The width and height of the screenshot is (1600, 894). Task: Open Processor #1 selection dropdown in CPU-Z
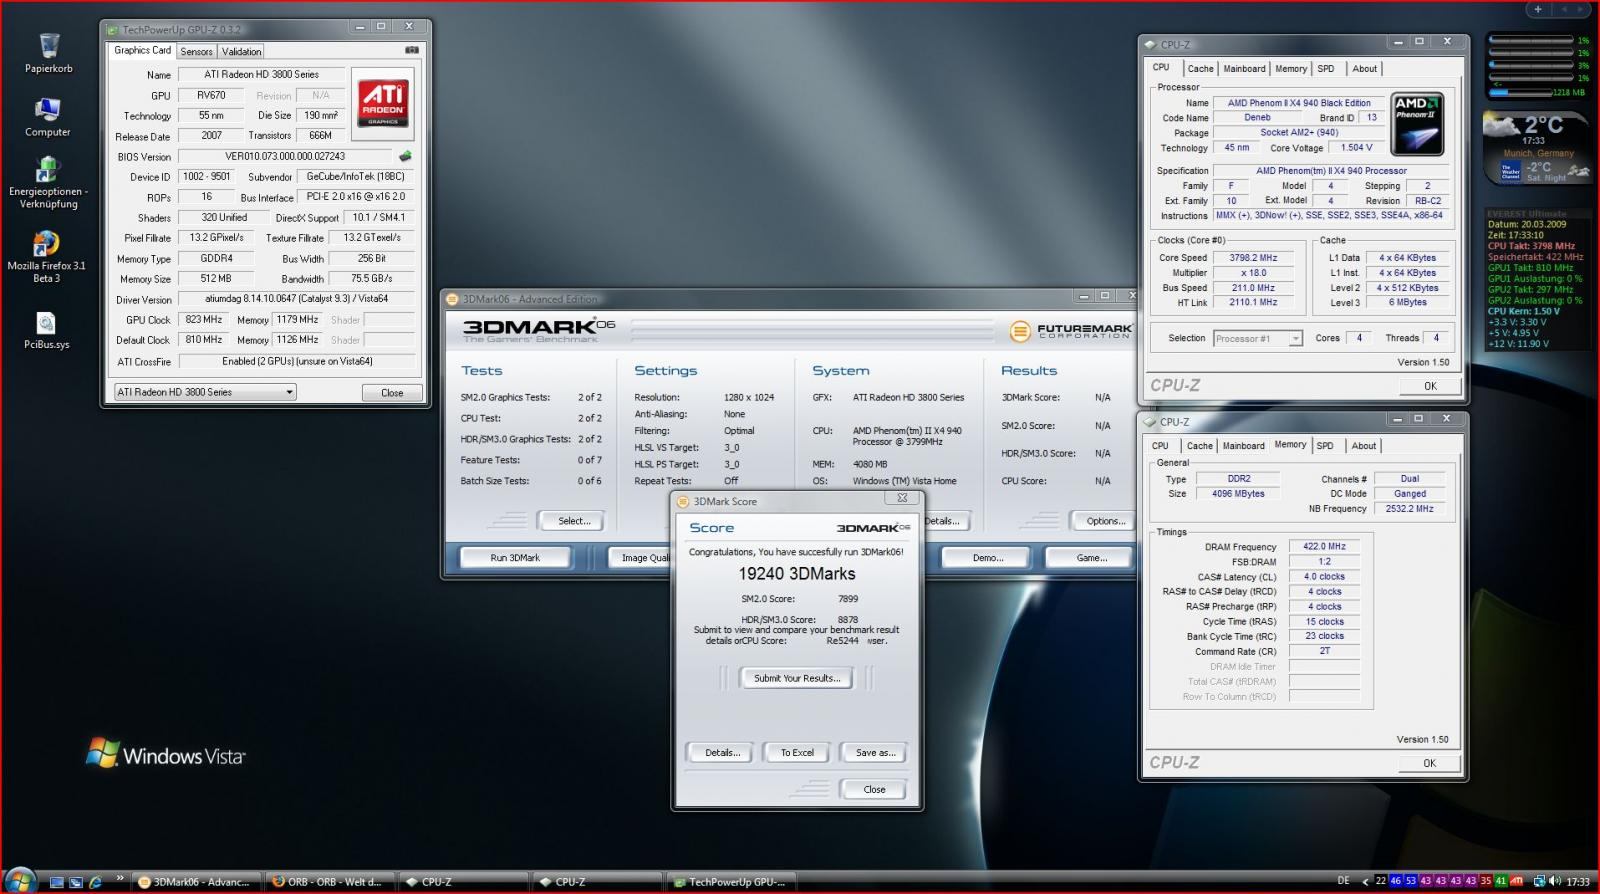(1258, 338)
